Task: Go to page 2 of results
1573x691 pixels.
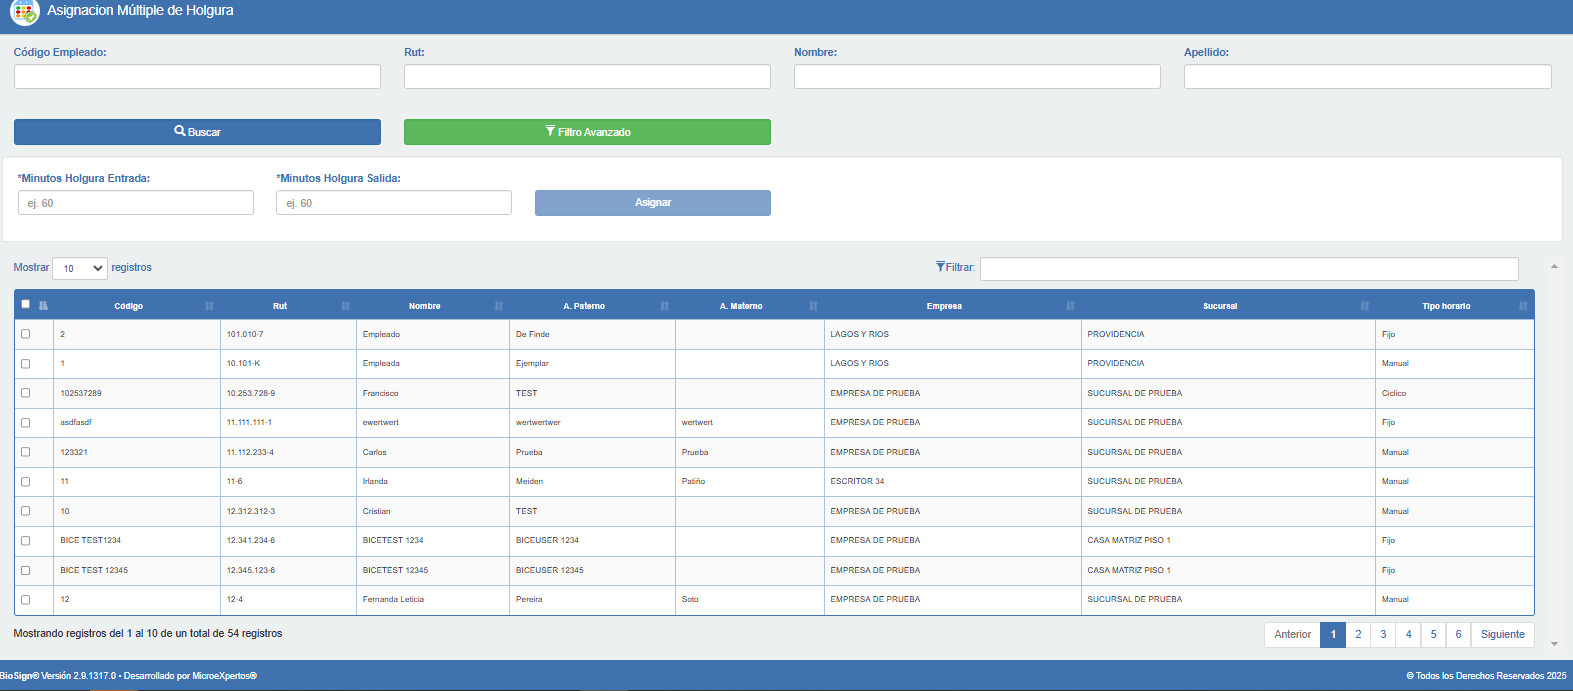Action: 1358,634
